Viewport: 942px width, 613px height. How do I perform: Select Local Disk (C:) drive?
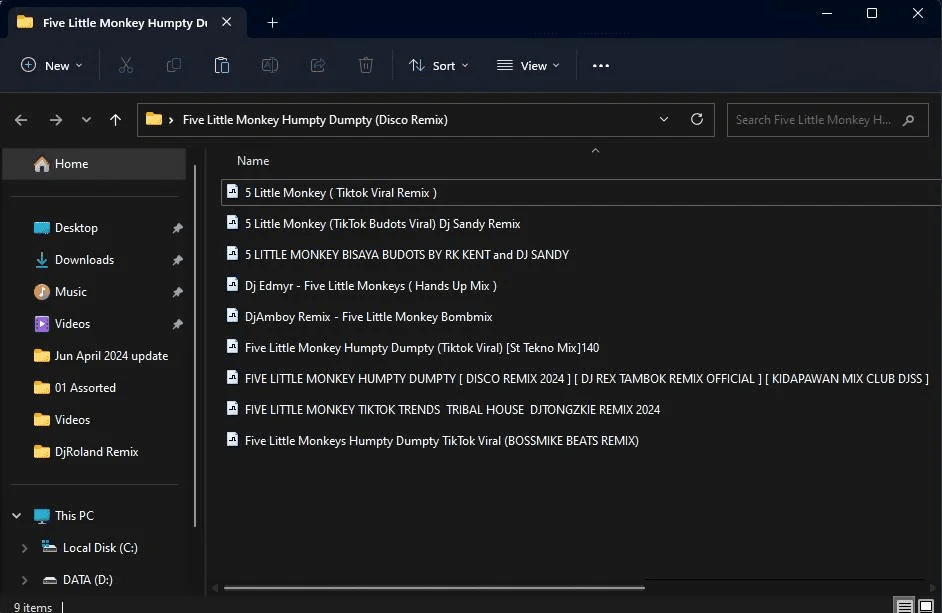100,547
